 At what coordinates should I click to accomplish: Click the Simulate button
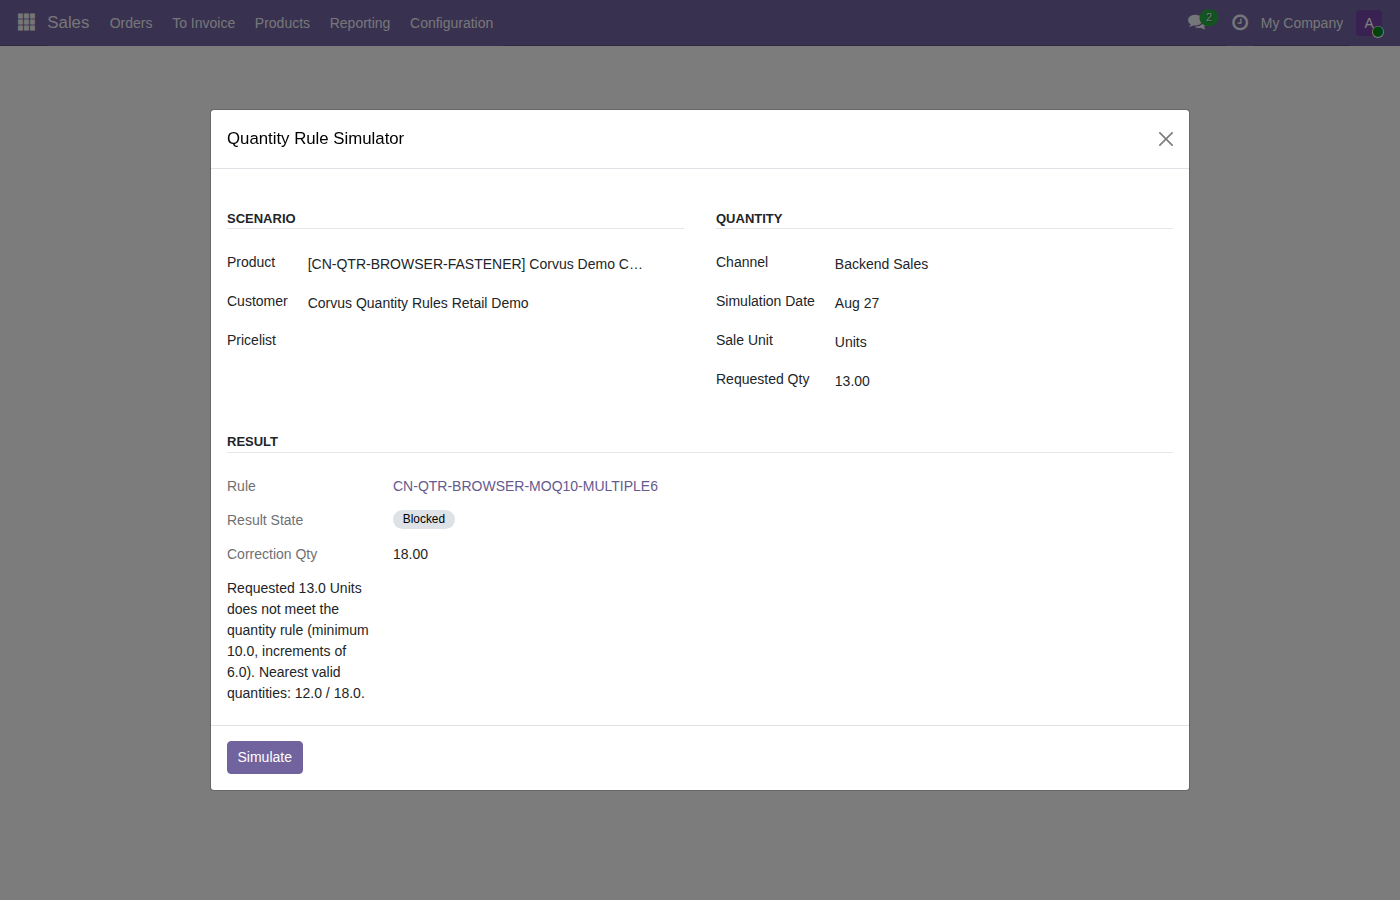click(x=265, y=757)
